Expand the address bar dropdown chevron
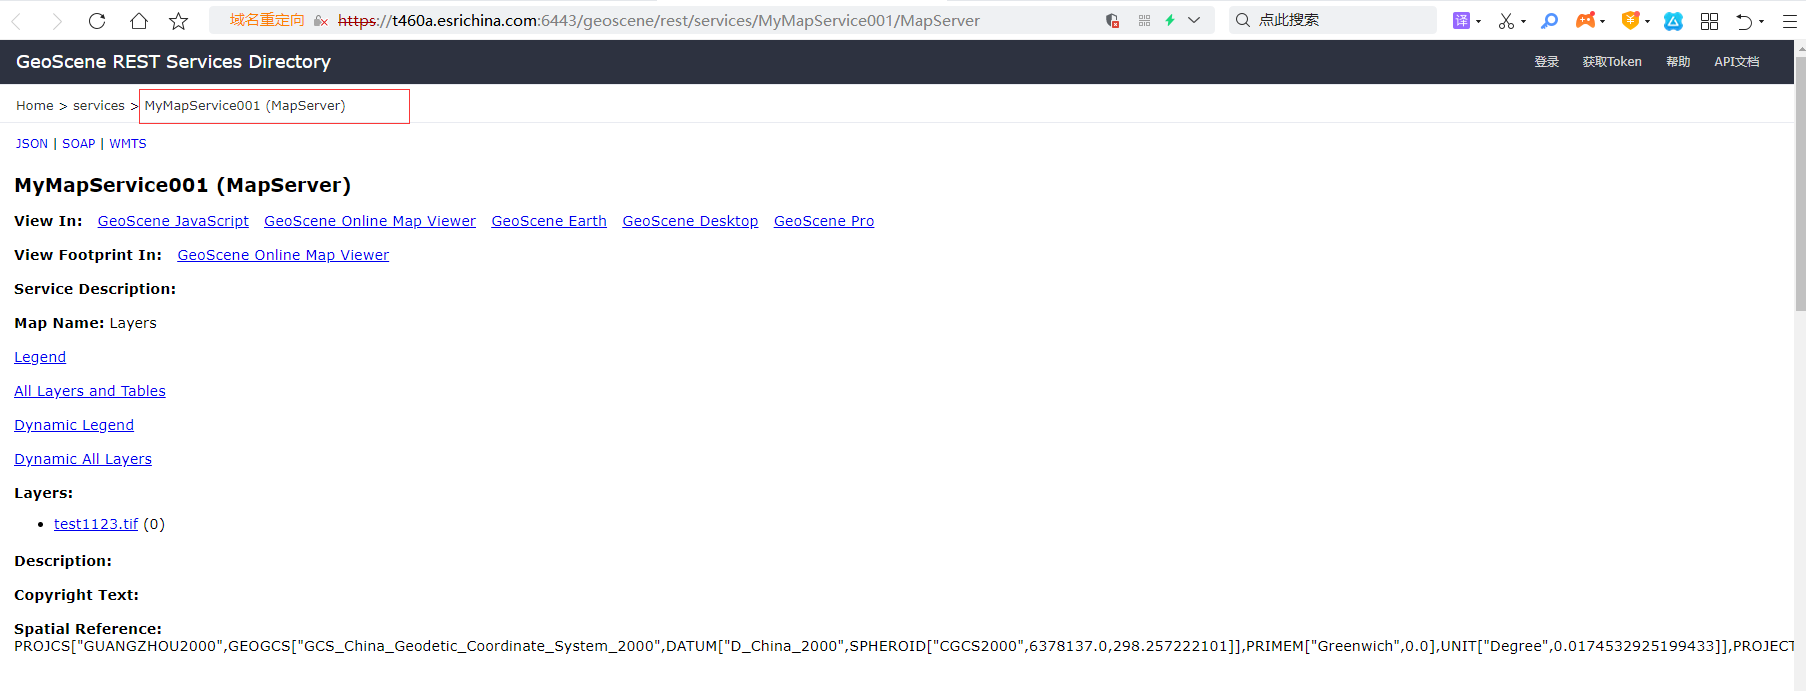Viewport: 1806px width, 691px height. click(x=1194, y=20)
